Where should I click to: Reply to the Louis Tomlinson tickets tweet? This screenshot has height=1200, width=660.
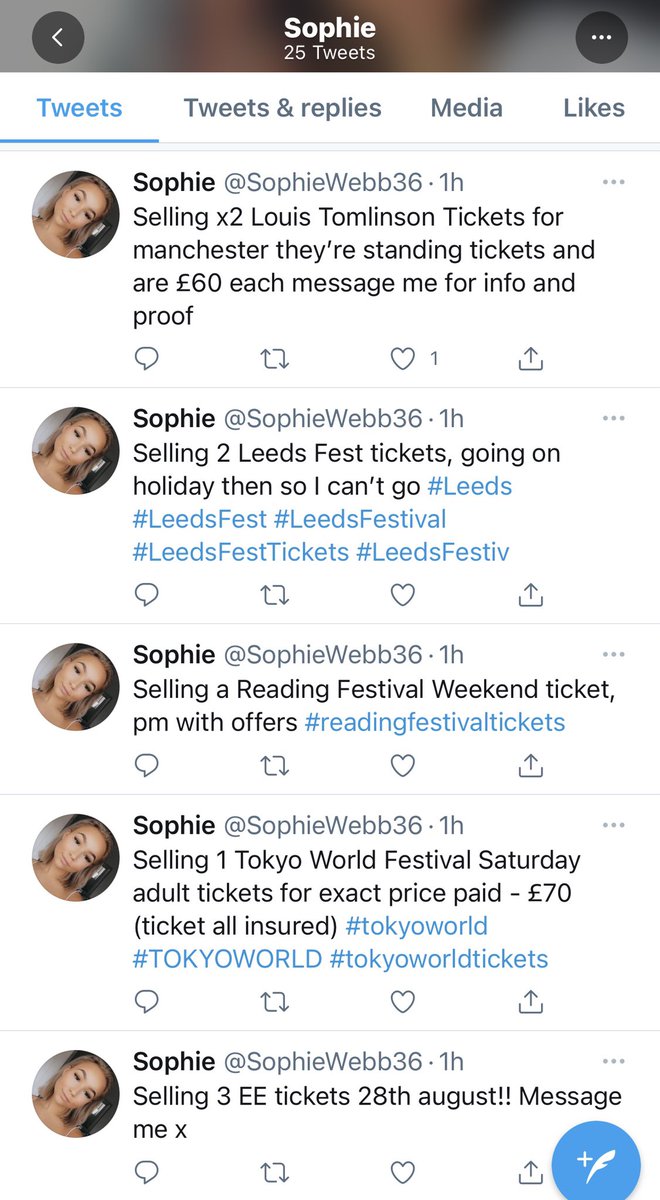147,359
